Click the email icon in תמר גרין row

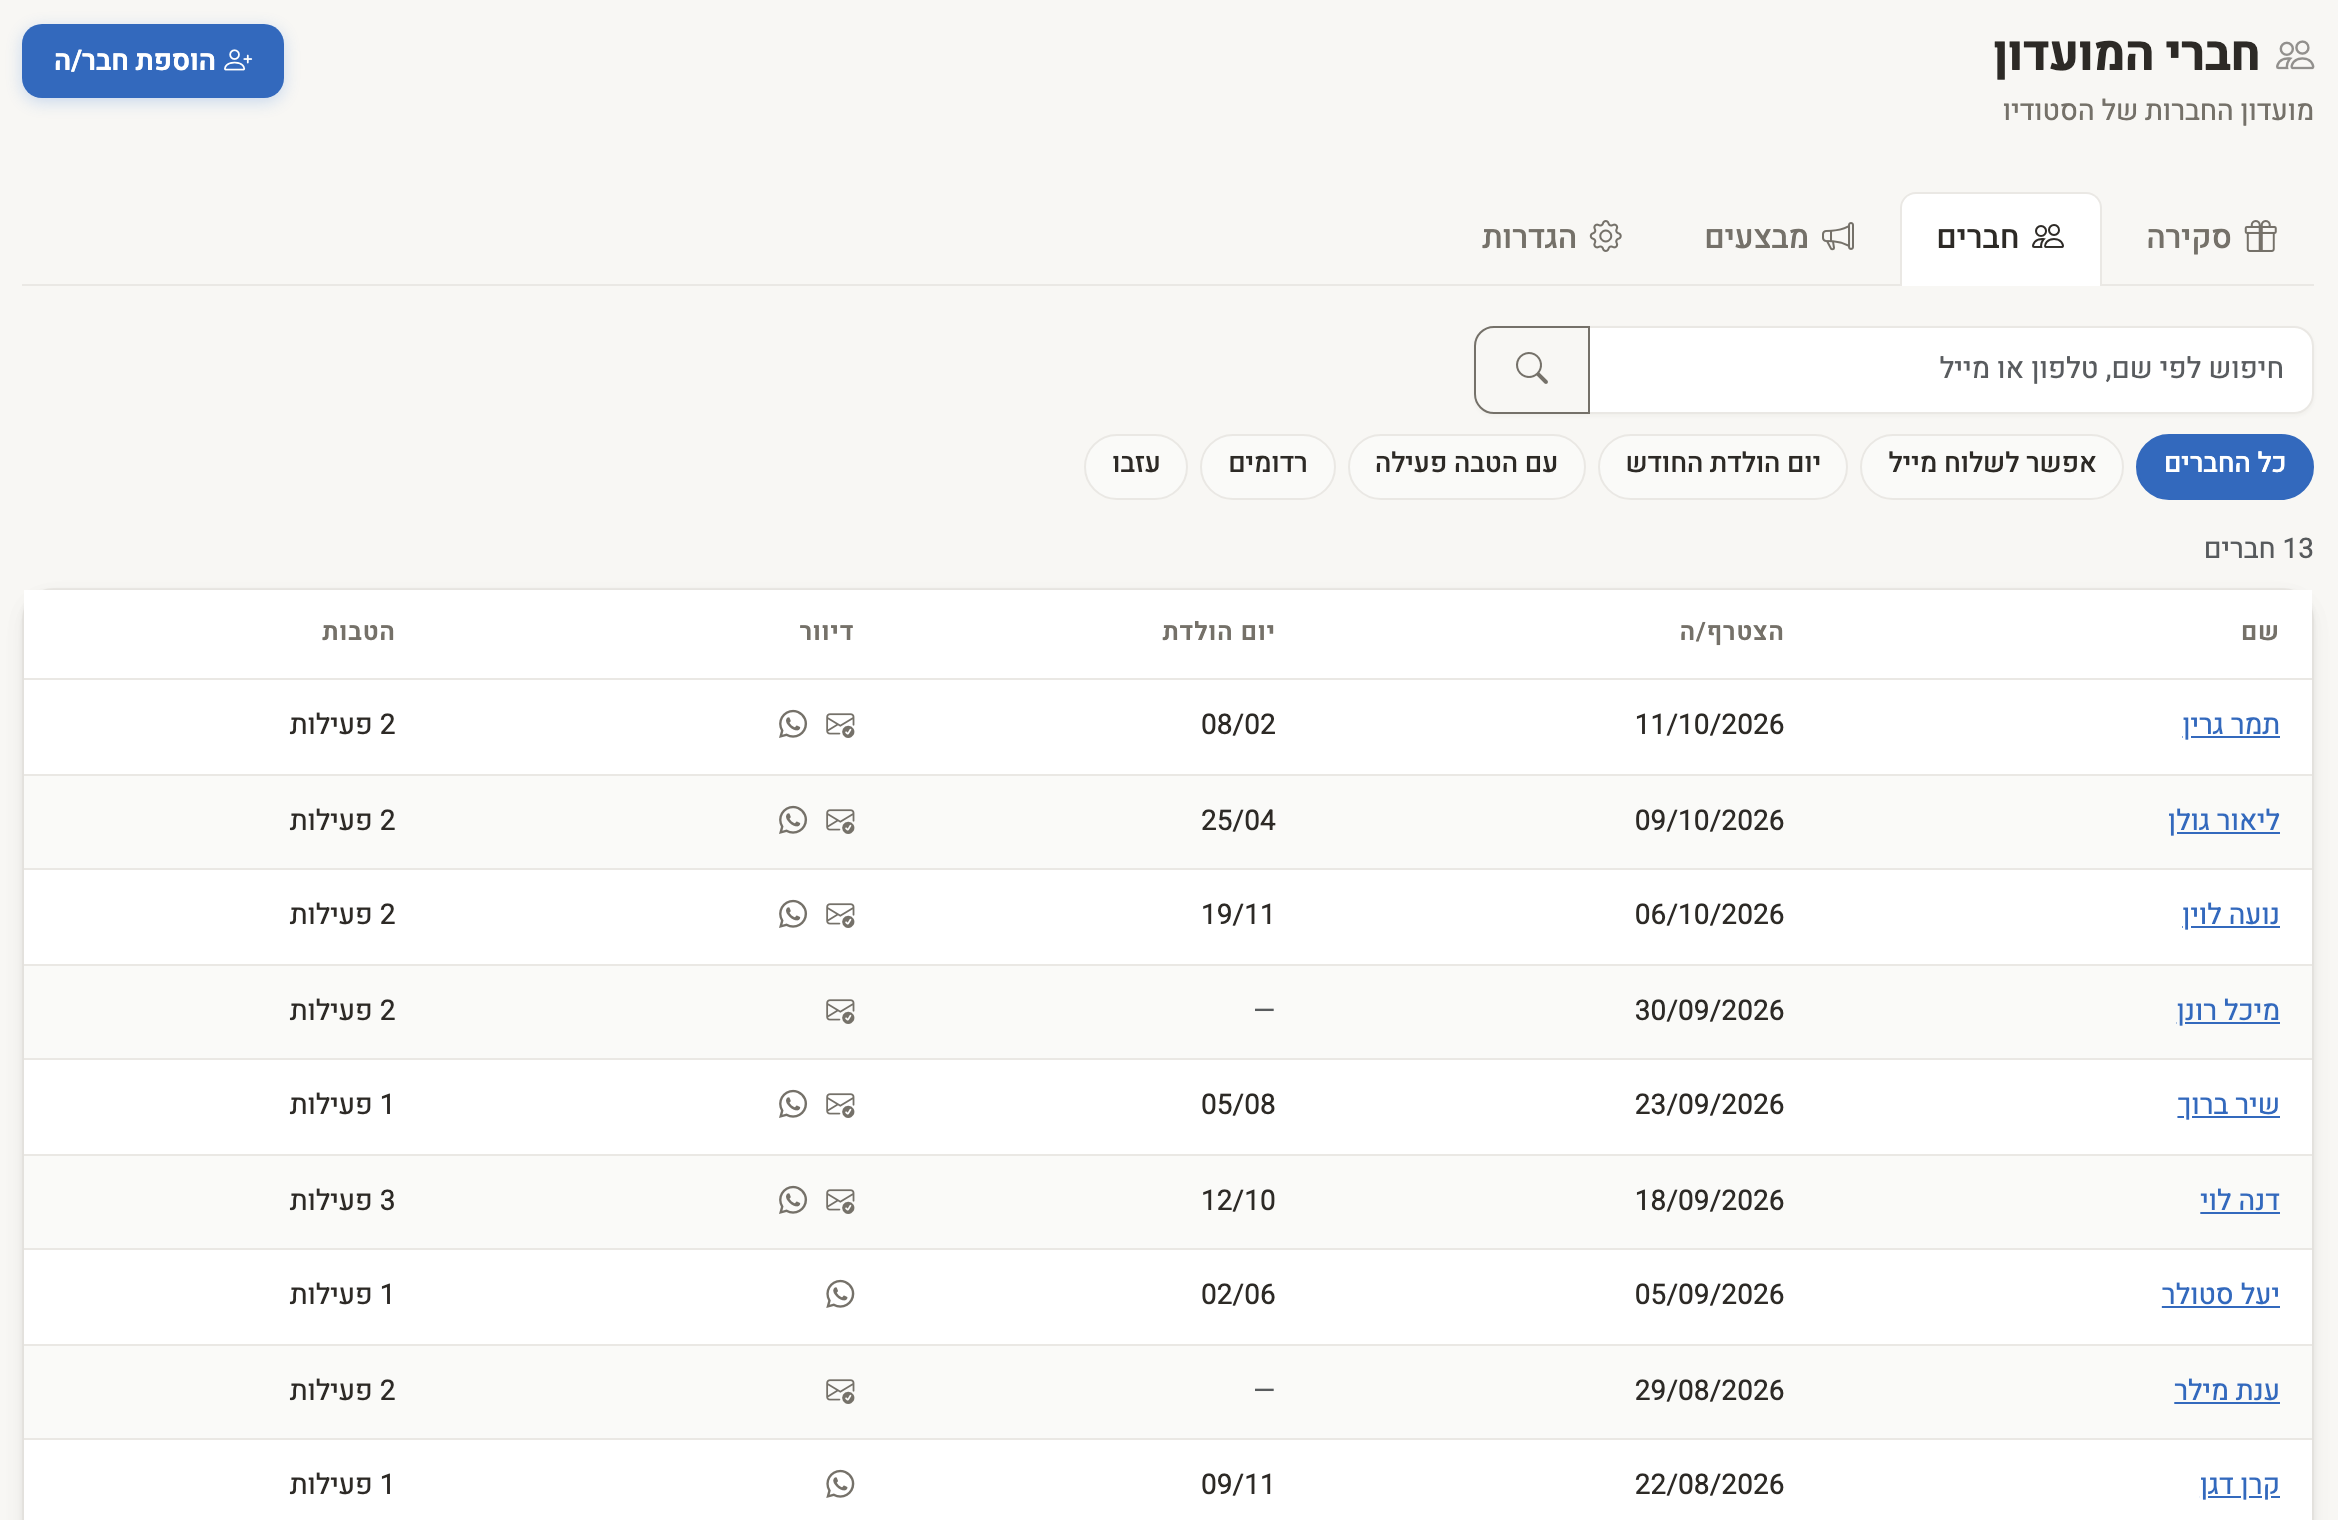pyautogui.click(x=840, y=724)
